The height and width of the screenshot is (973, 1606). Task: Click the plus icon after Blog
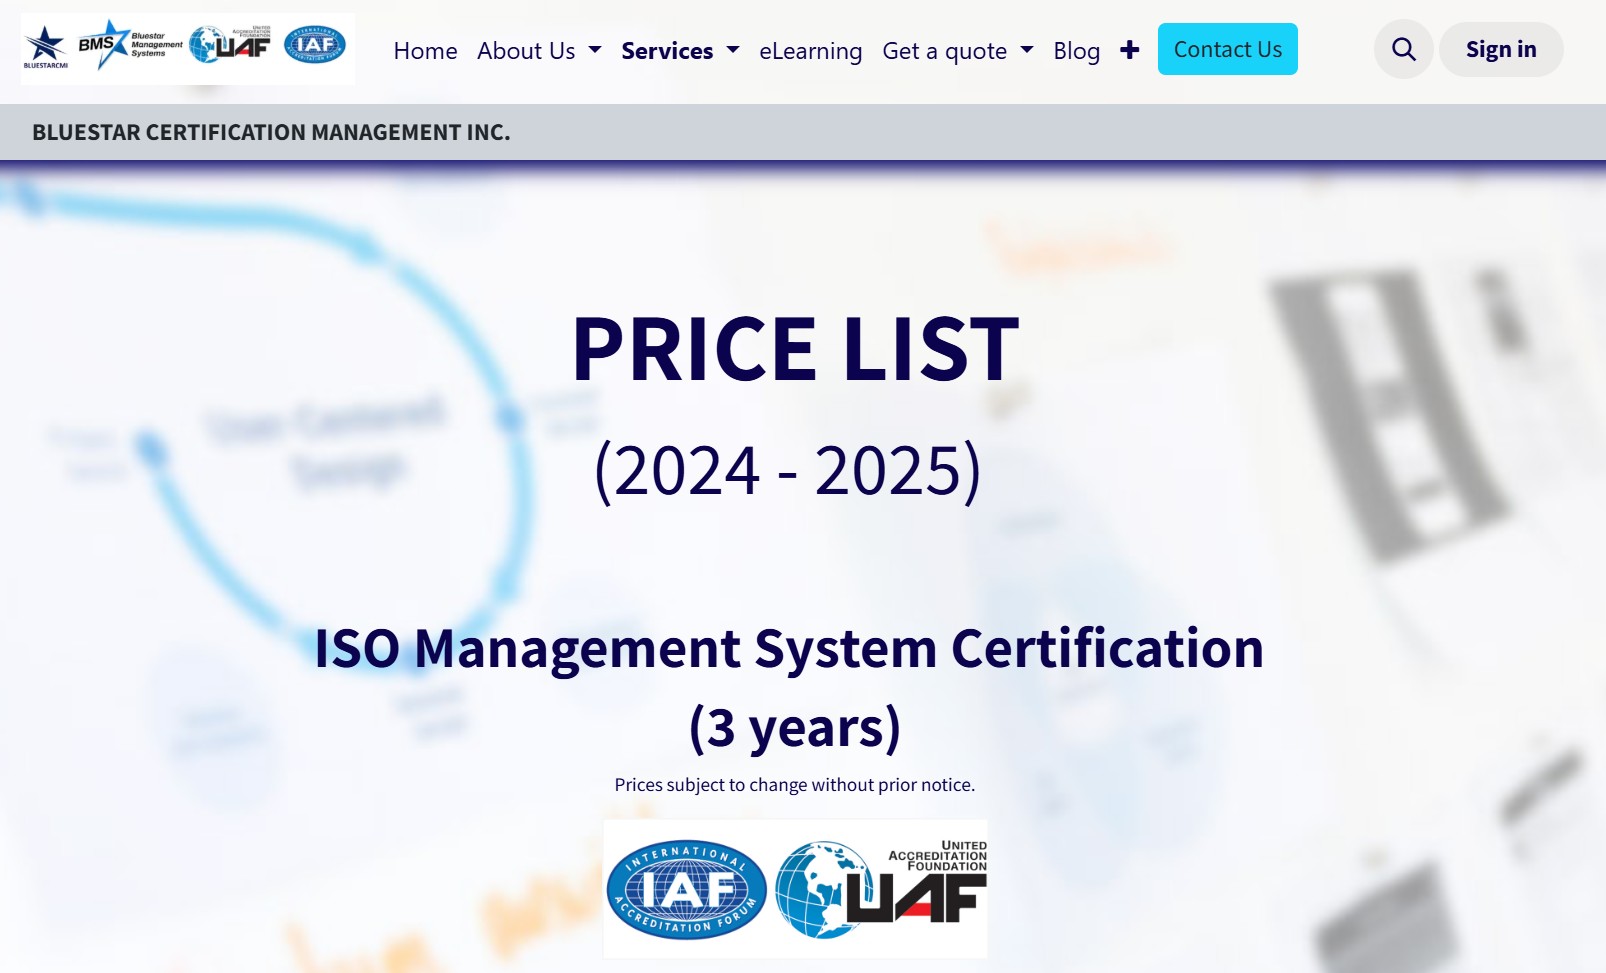pos(1129,50)
